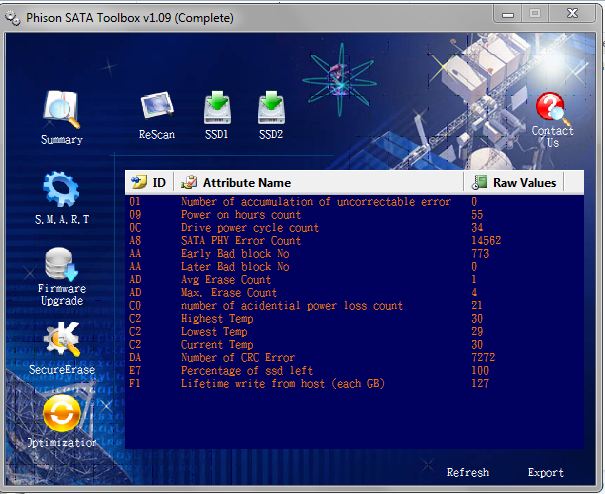Click raw value 14562

click(486, 241)
